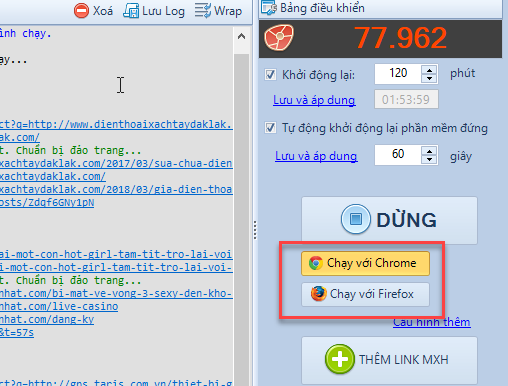Click the xachtaydaklak.com/ short link
Image resolution: width=508 pixels, height=386 pixels.
pos(53,176)
